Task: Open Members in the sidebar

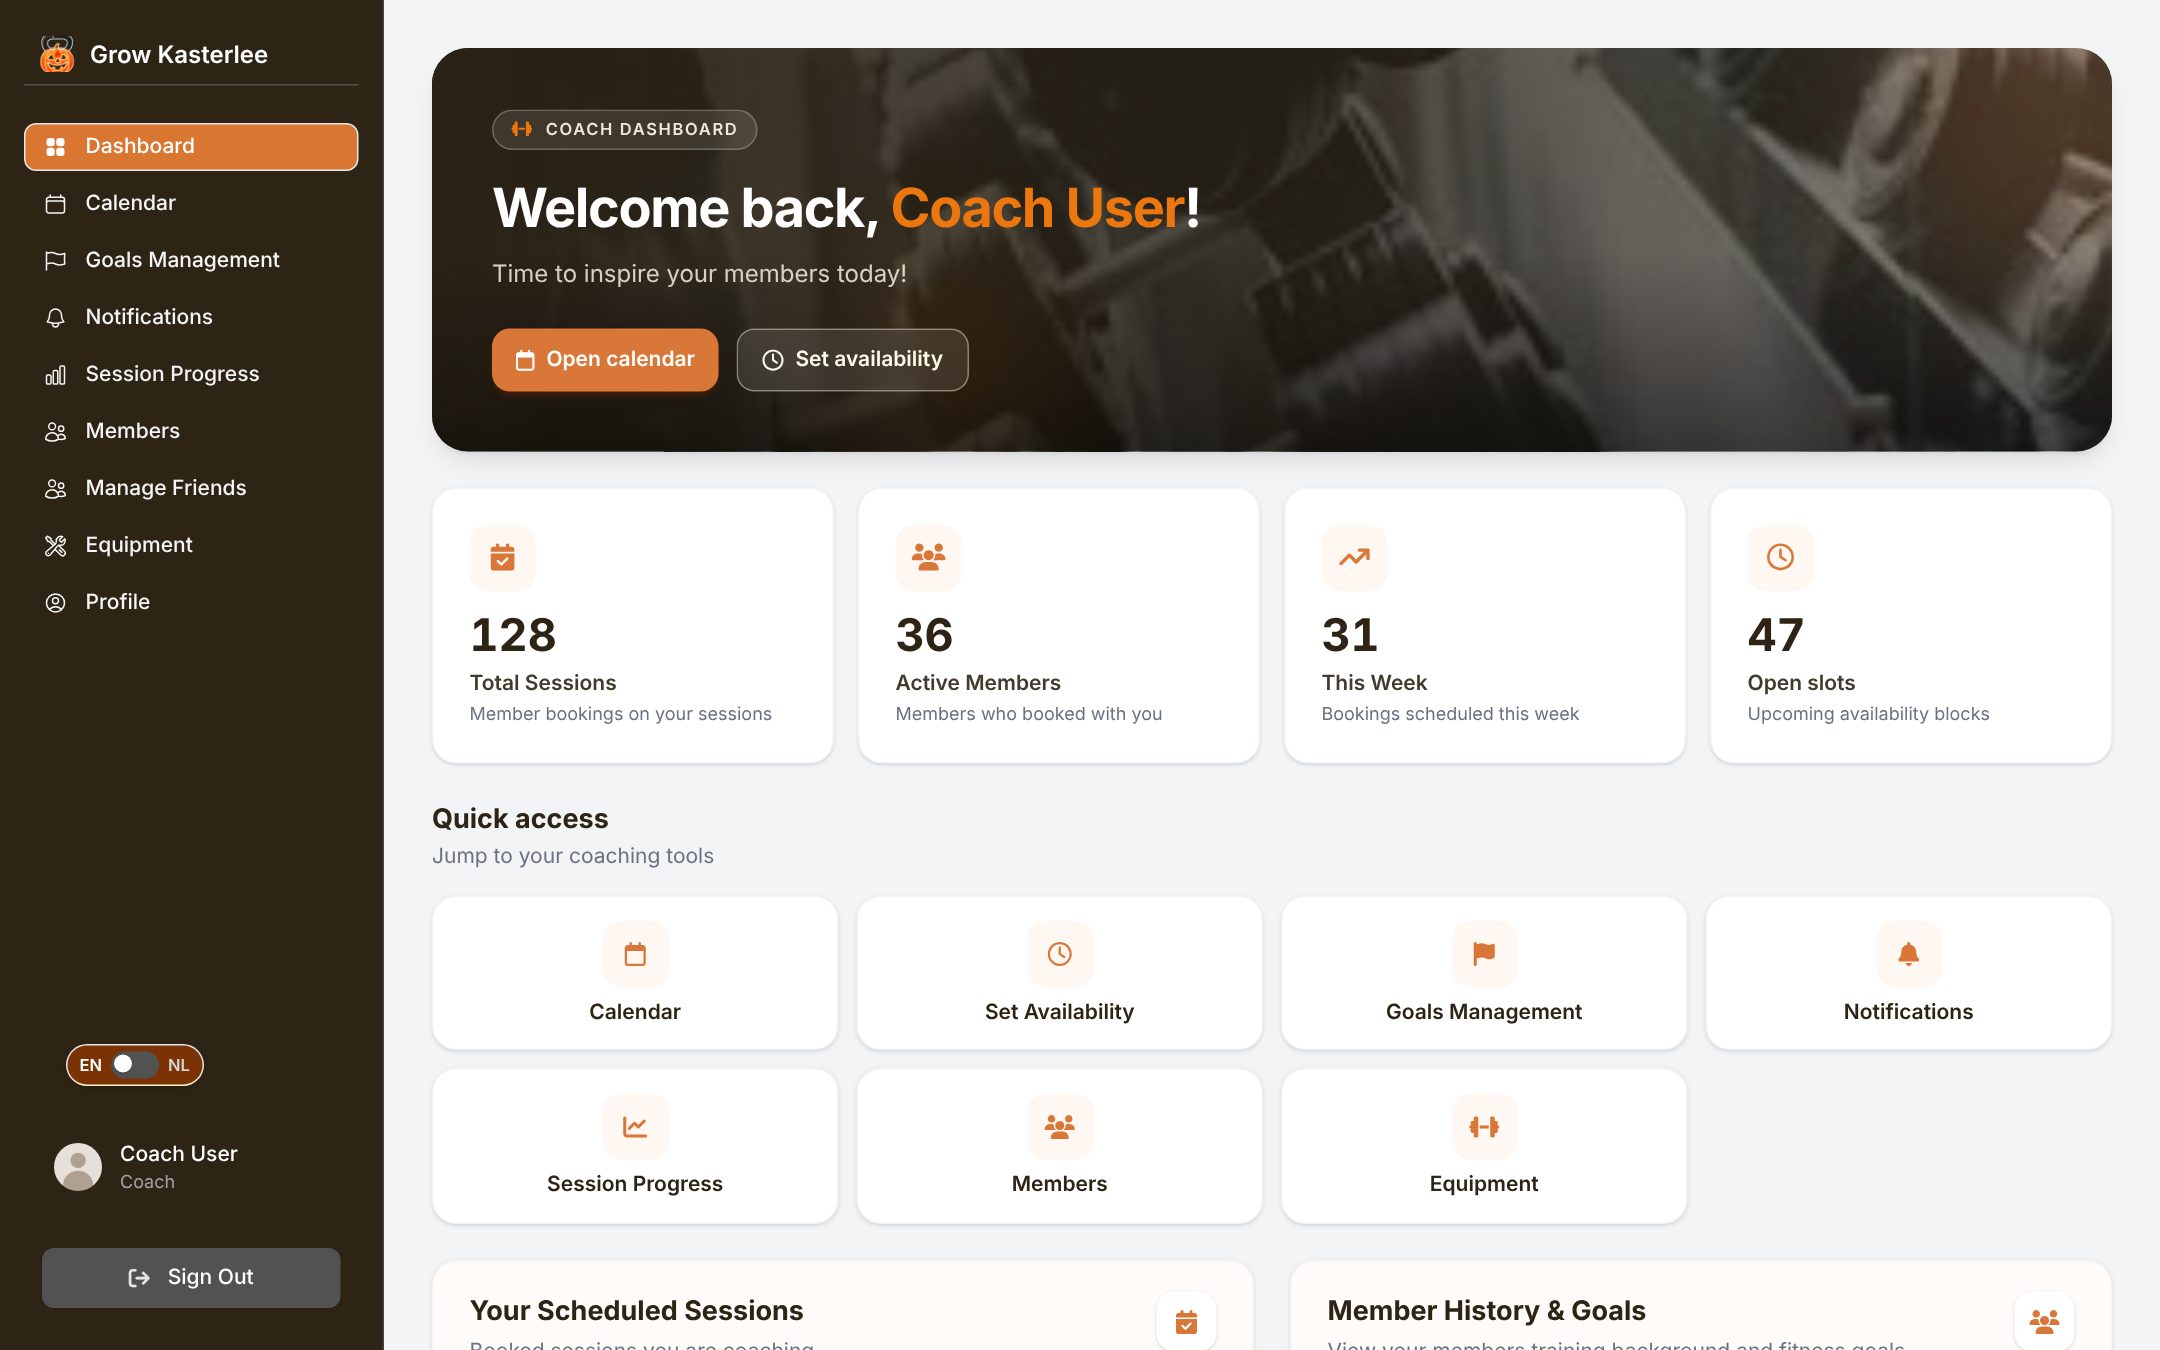Action: pyautogui.click(x=191, y=431)
